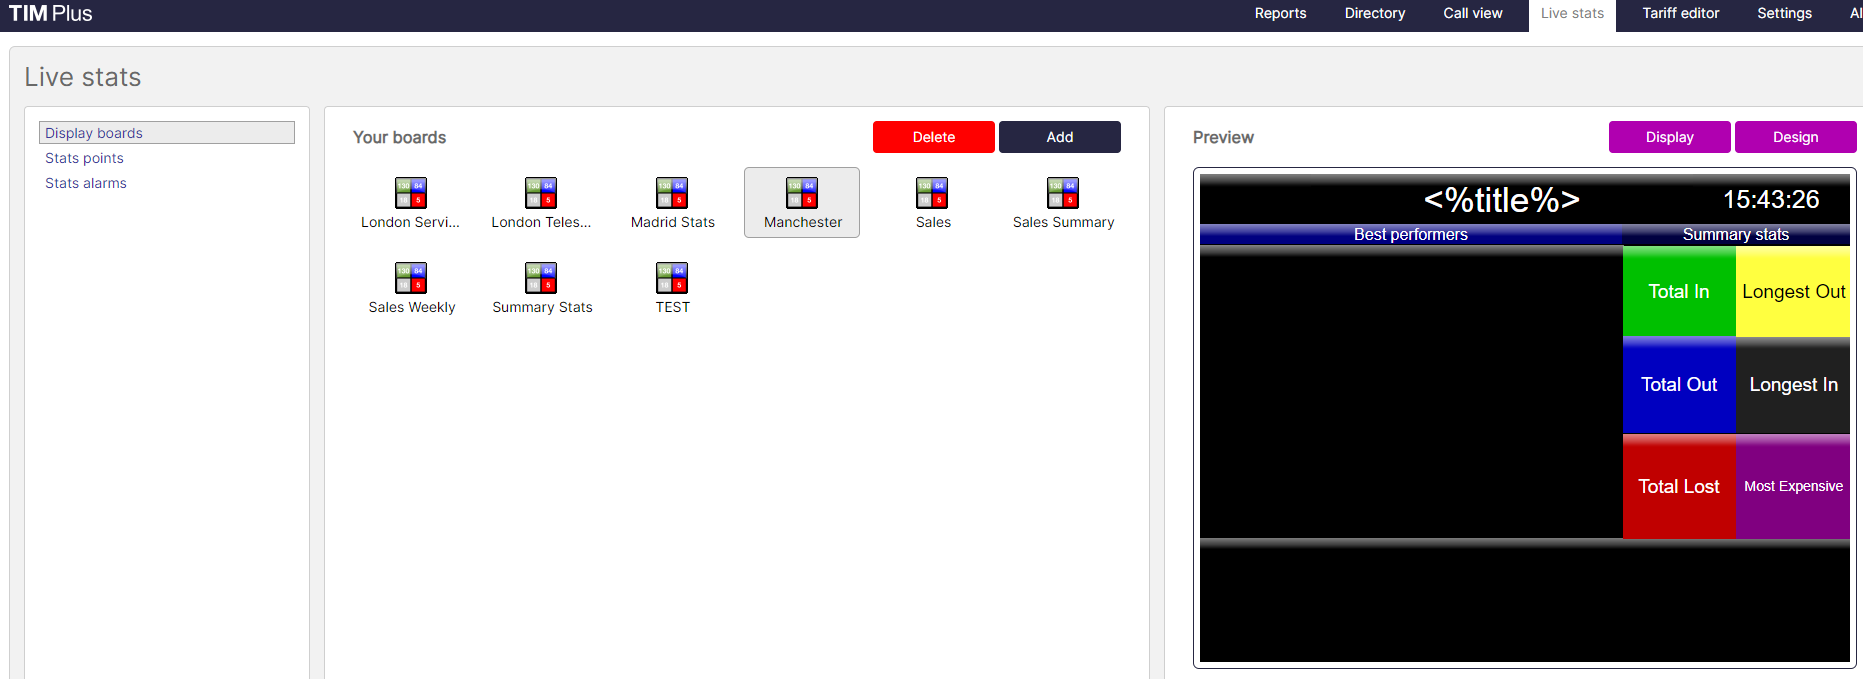Select the London Servi... board icon
Image resolution: width=1863 pixels, height=679 pixels.
click(x=411, y=193)
